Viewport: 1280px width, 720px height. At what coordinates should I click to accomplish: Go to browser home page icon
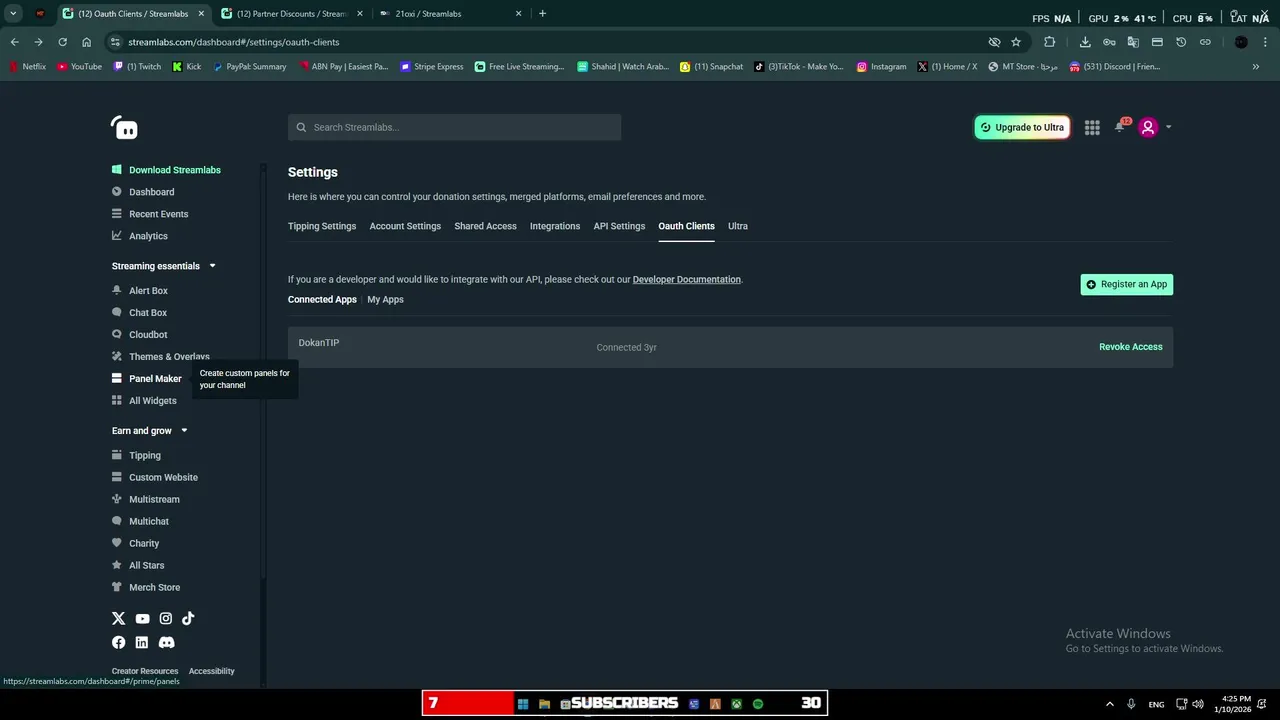(86, 42)
